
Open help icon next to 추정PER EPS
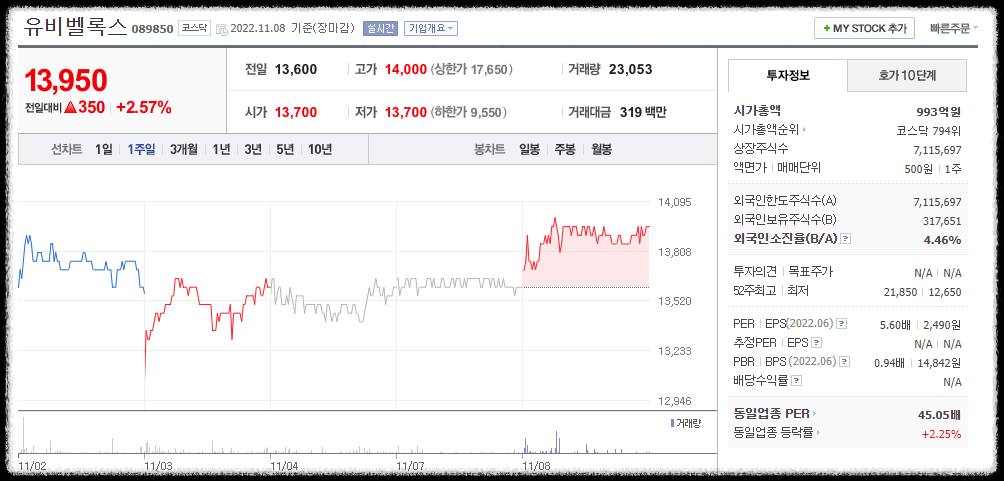pyautogui.click(x=816, y=343)
